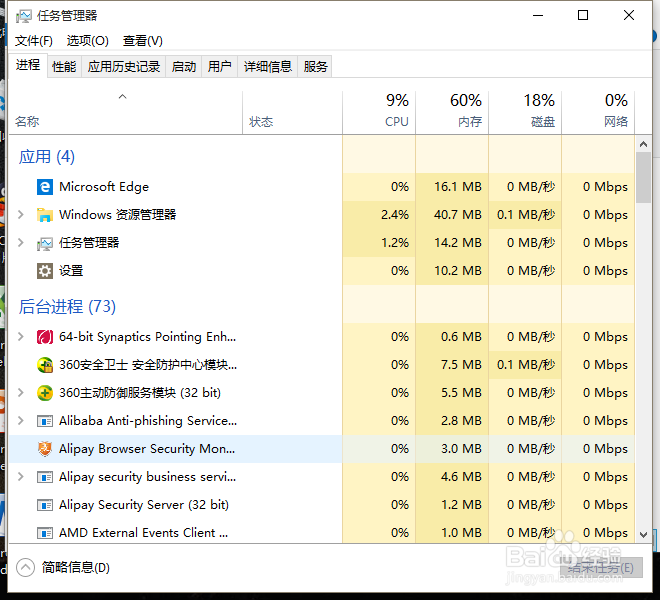
Task: Expand the 任务管理器 process group
Action: [x=21, y=243]
